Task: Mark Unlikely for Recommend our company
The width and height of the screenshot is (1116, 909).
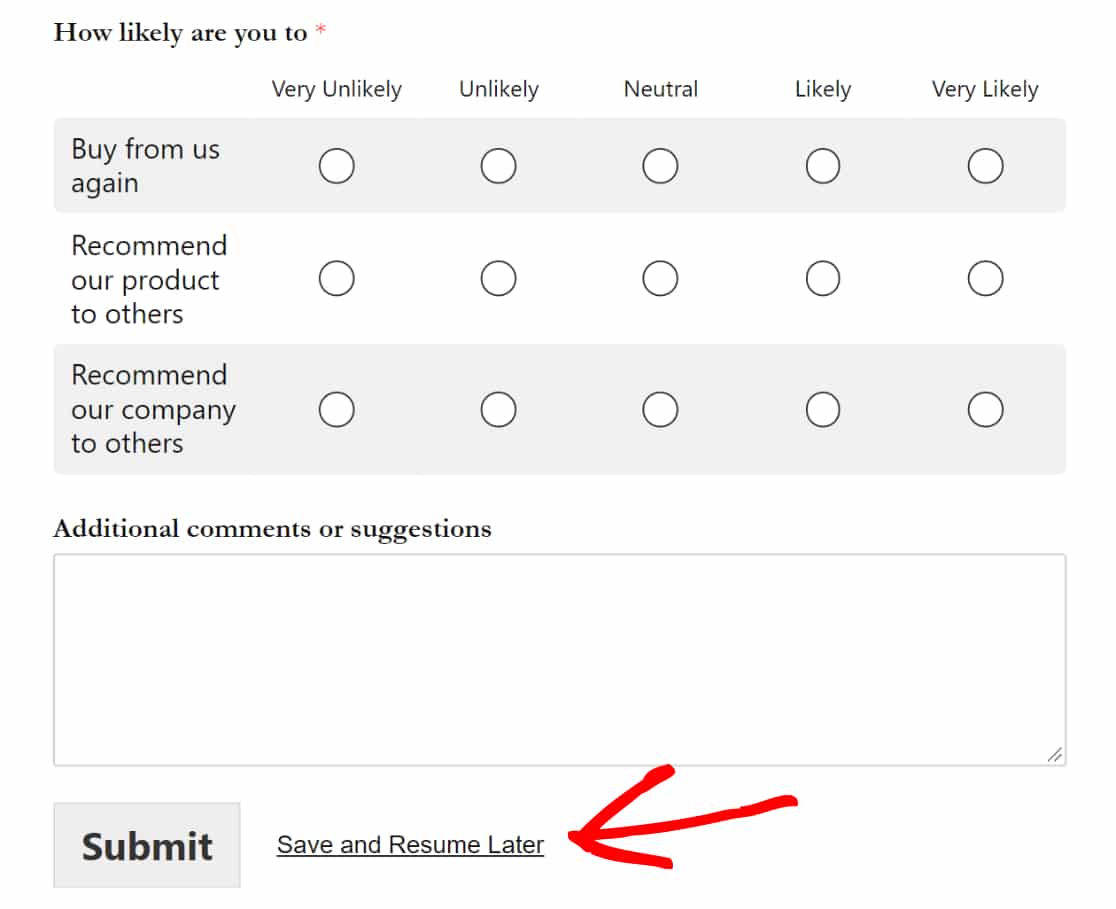Action: pyautogui.click(x=498, y=409)
